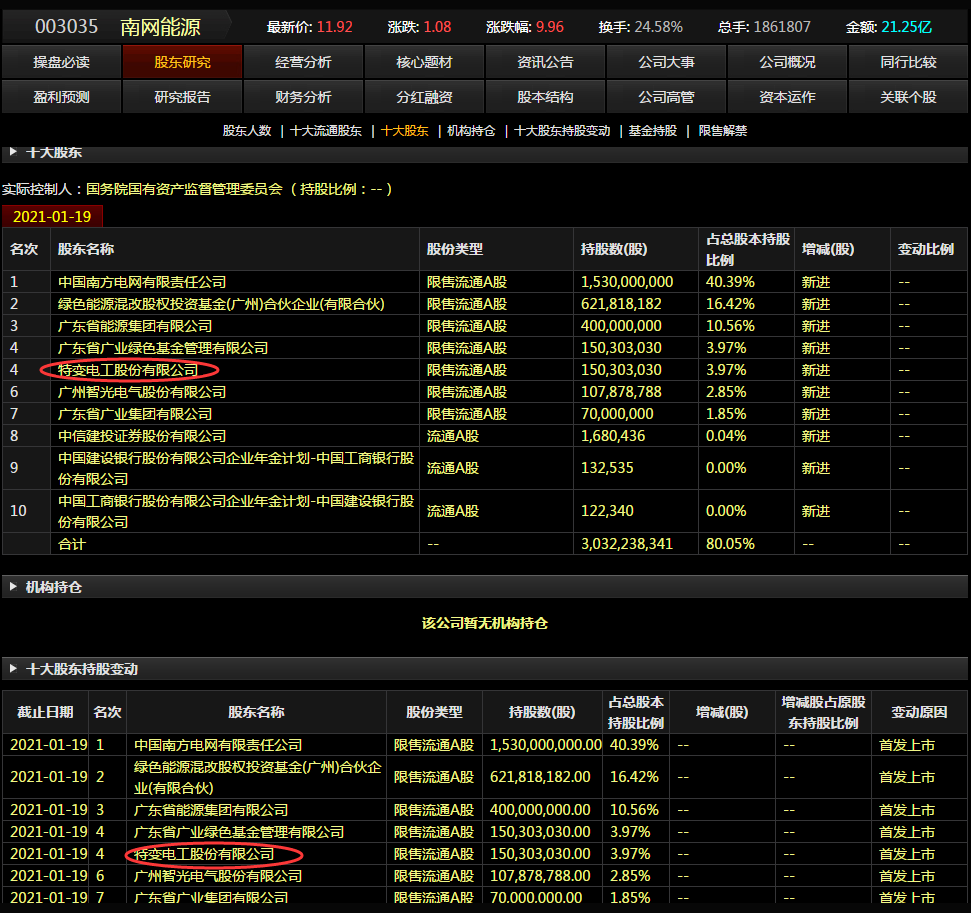
Task: Open the 同行比较 tab
Action: click(908, 62)
